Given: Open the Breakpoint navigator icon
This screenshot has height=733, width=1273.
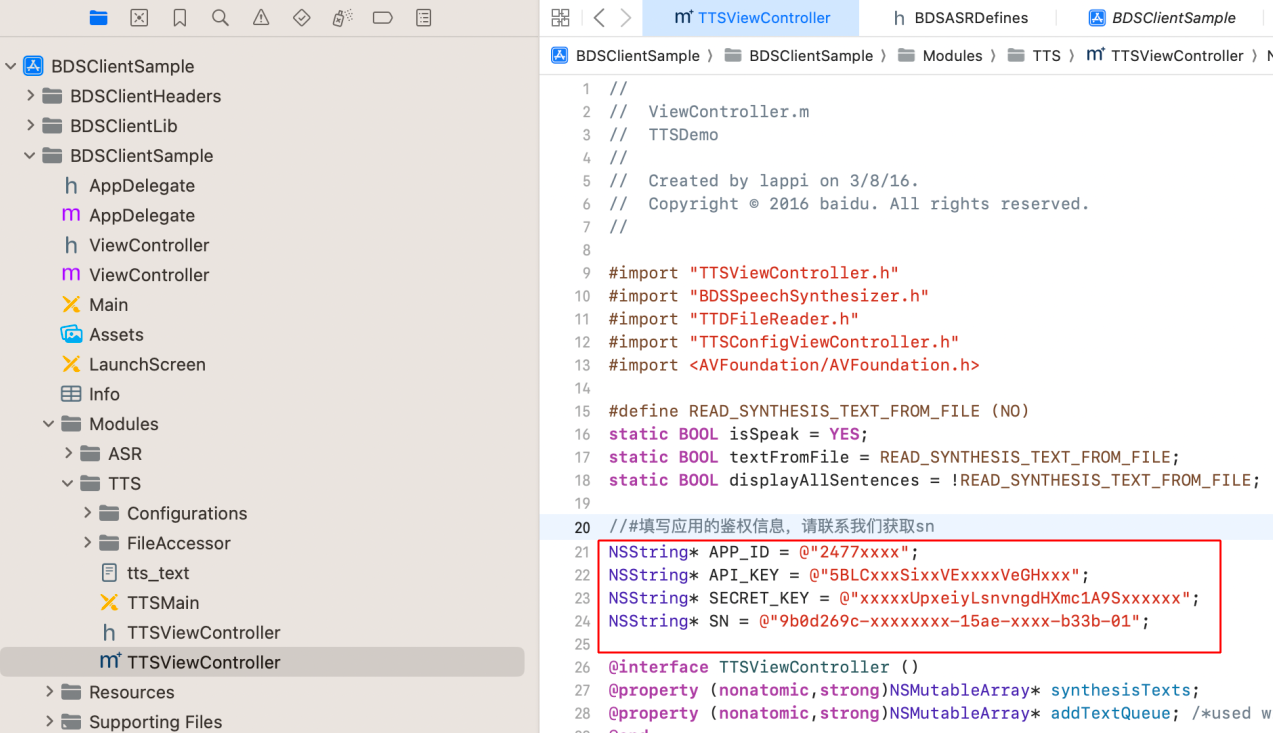Looking at the screenshot, I should 382,18.
